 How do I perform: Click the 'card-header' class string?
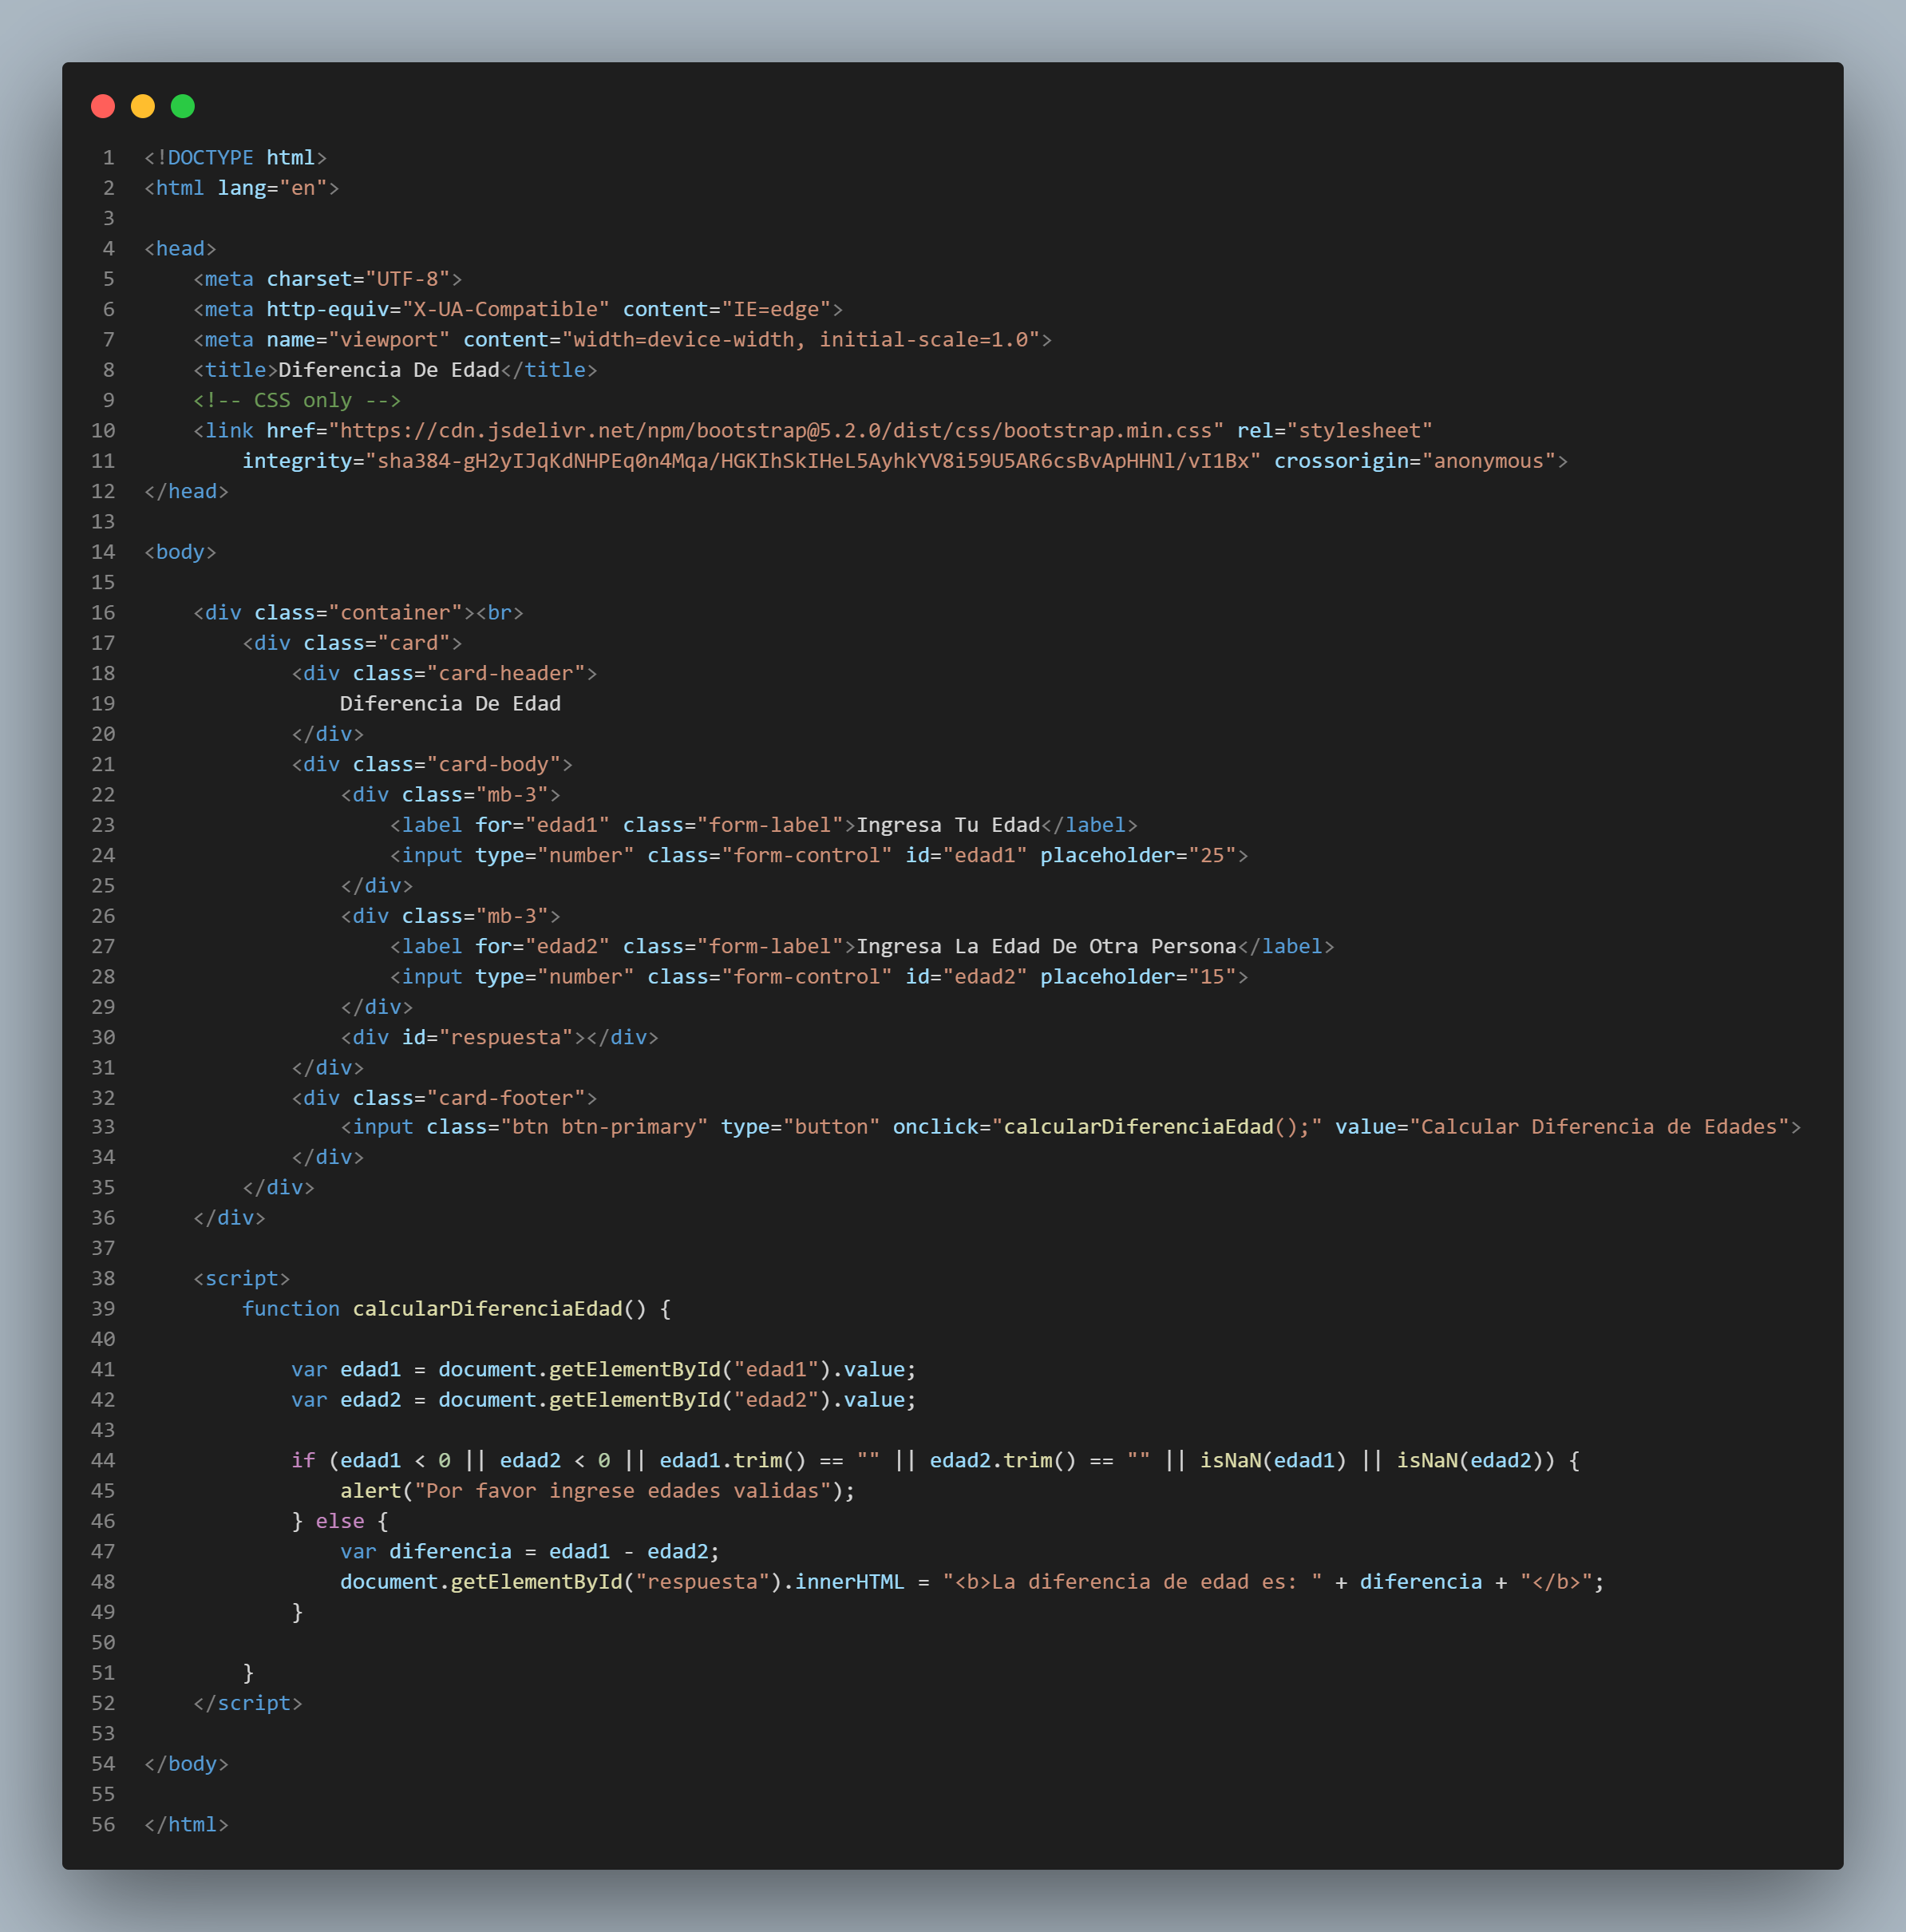[x=512, y=673]
